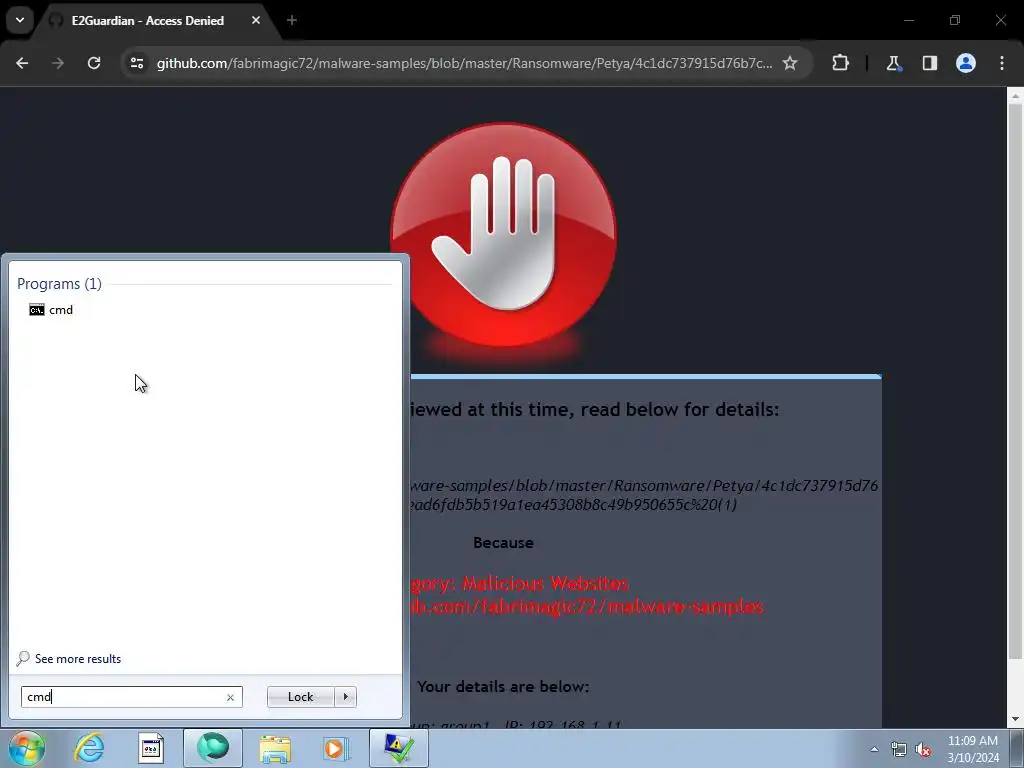Reload the blocked GitHub page

(x=94, y=63)
